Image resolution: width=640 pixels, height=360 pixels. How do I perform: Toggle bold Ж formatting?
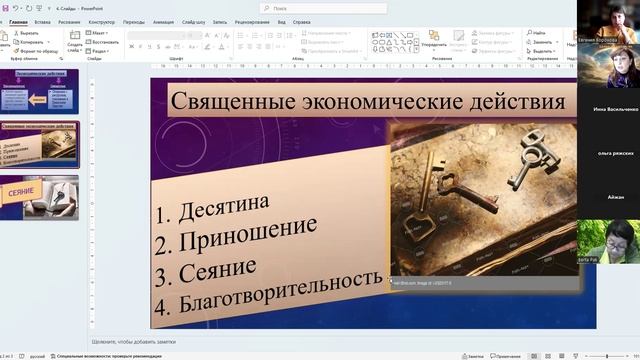coord(131,47)
